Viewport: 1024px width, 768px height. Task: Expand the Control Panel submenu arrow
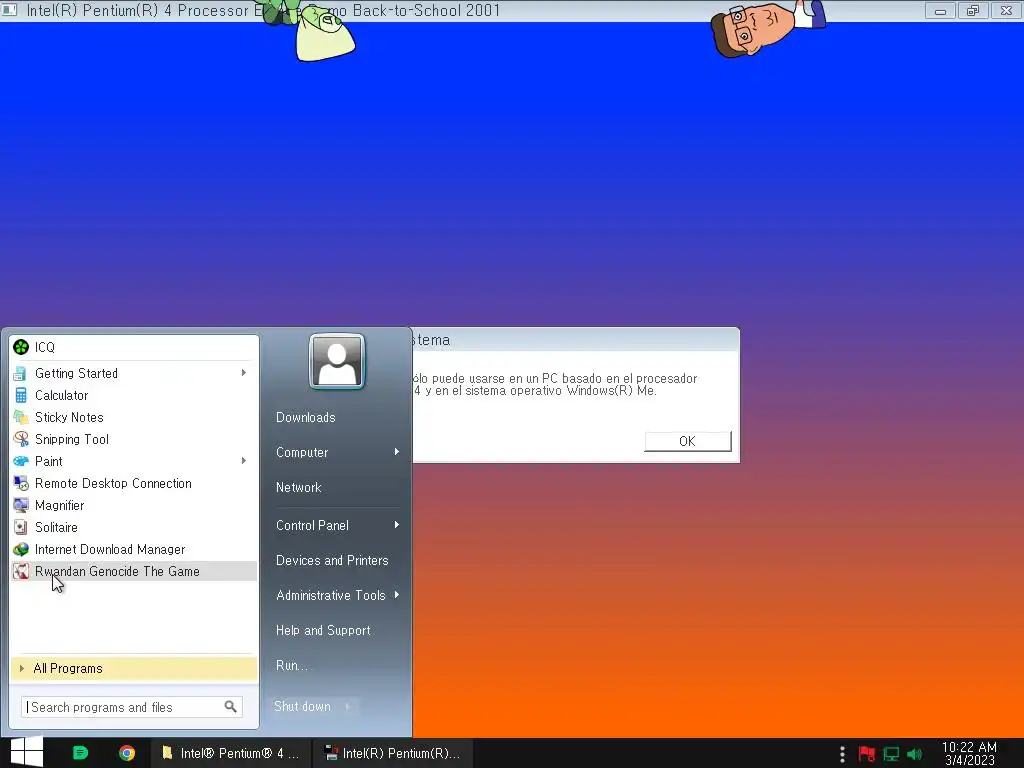point(396,525)
